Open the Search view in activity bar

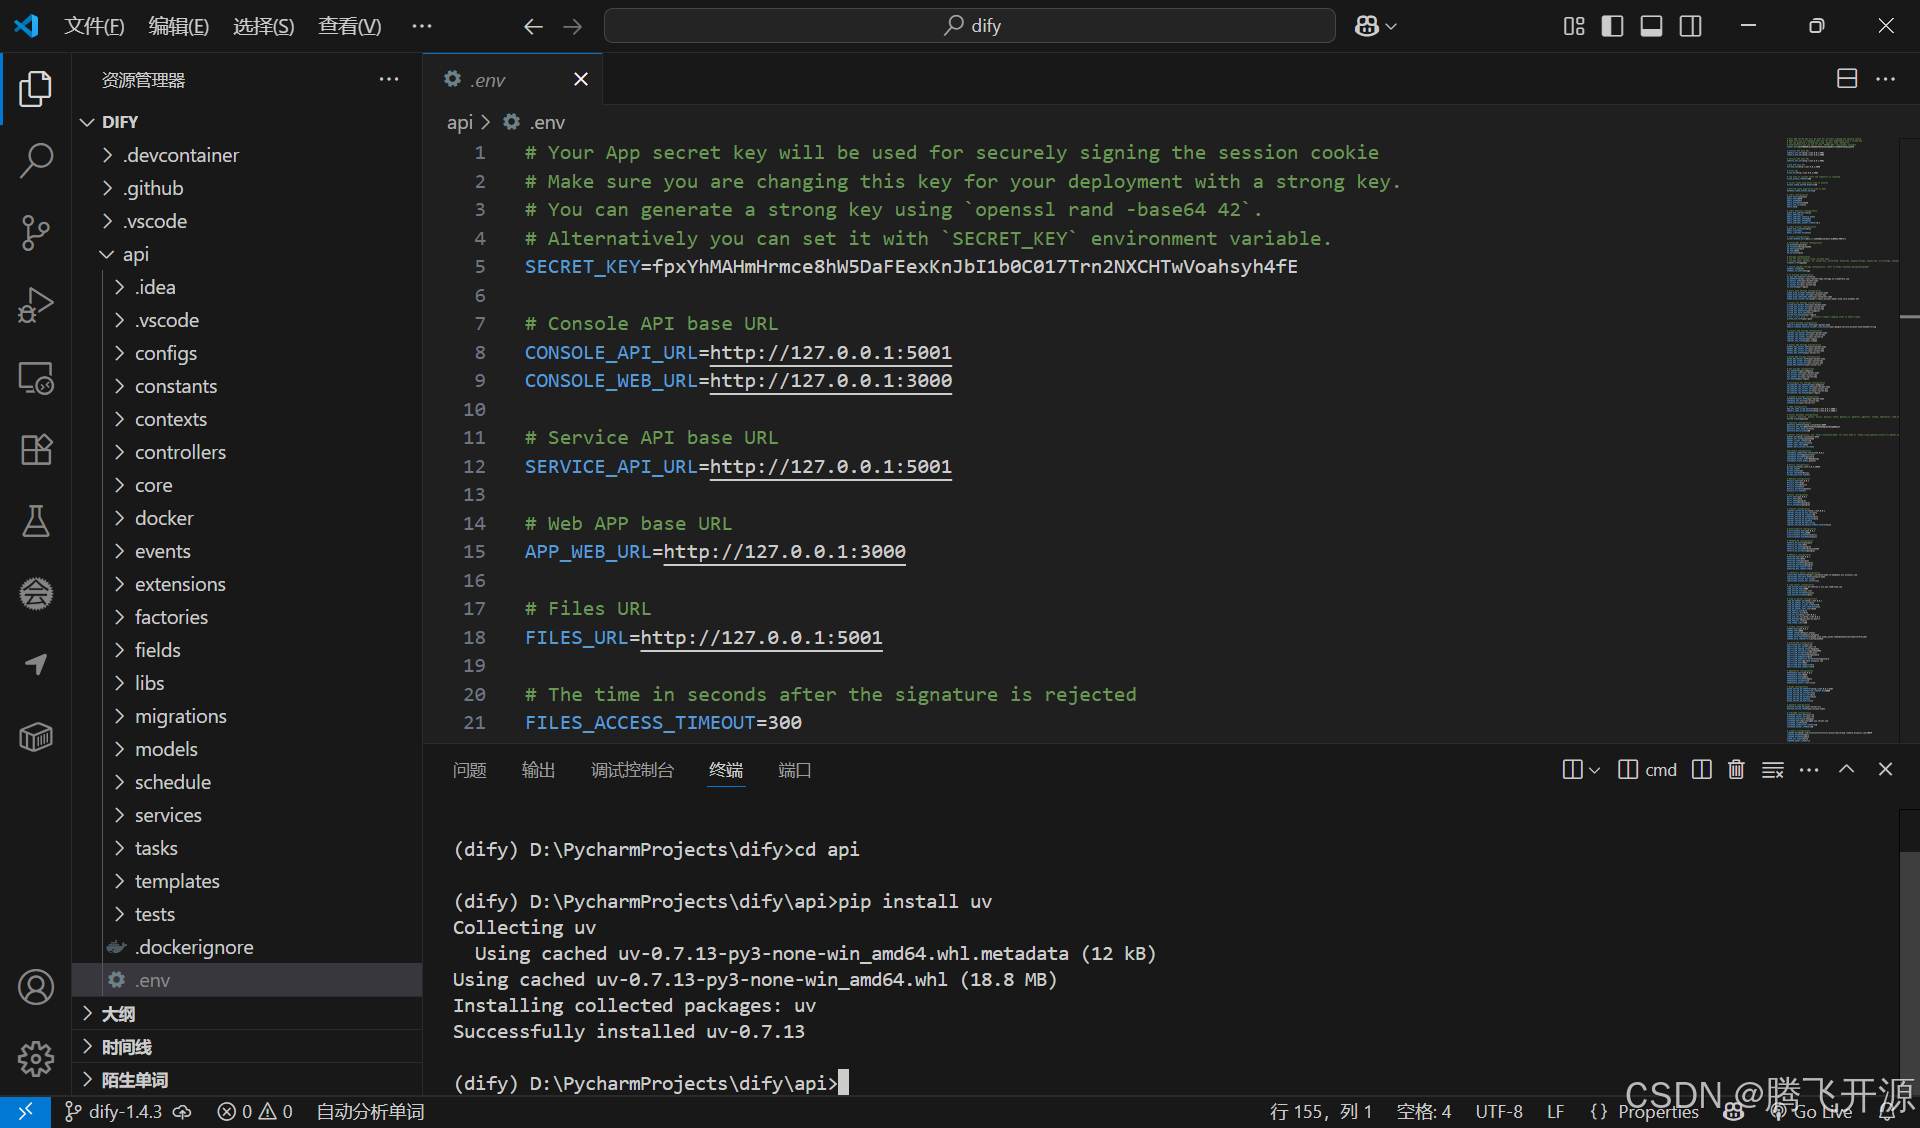[x=36, y=160]
